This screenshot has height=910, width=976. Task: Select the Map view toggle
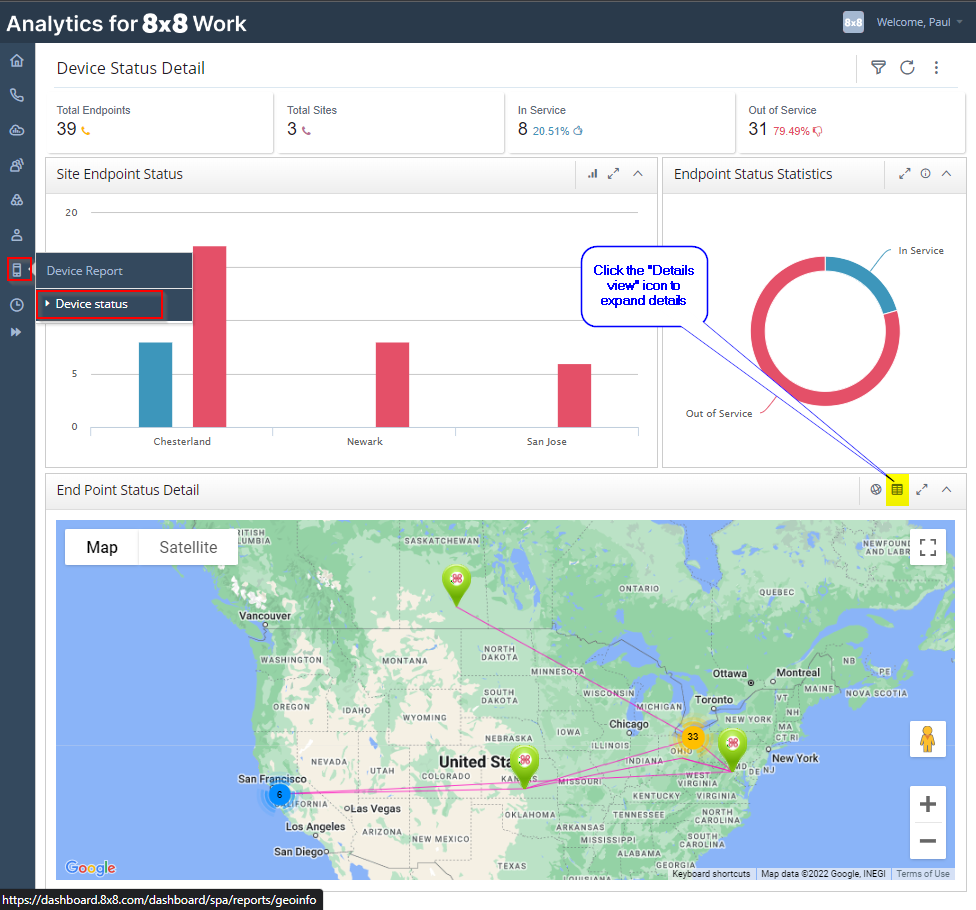102,547
